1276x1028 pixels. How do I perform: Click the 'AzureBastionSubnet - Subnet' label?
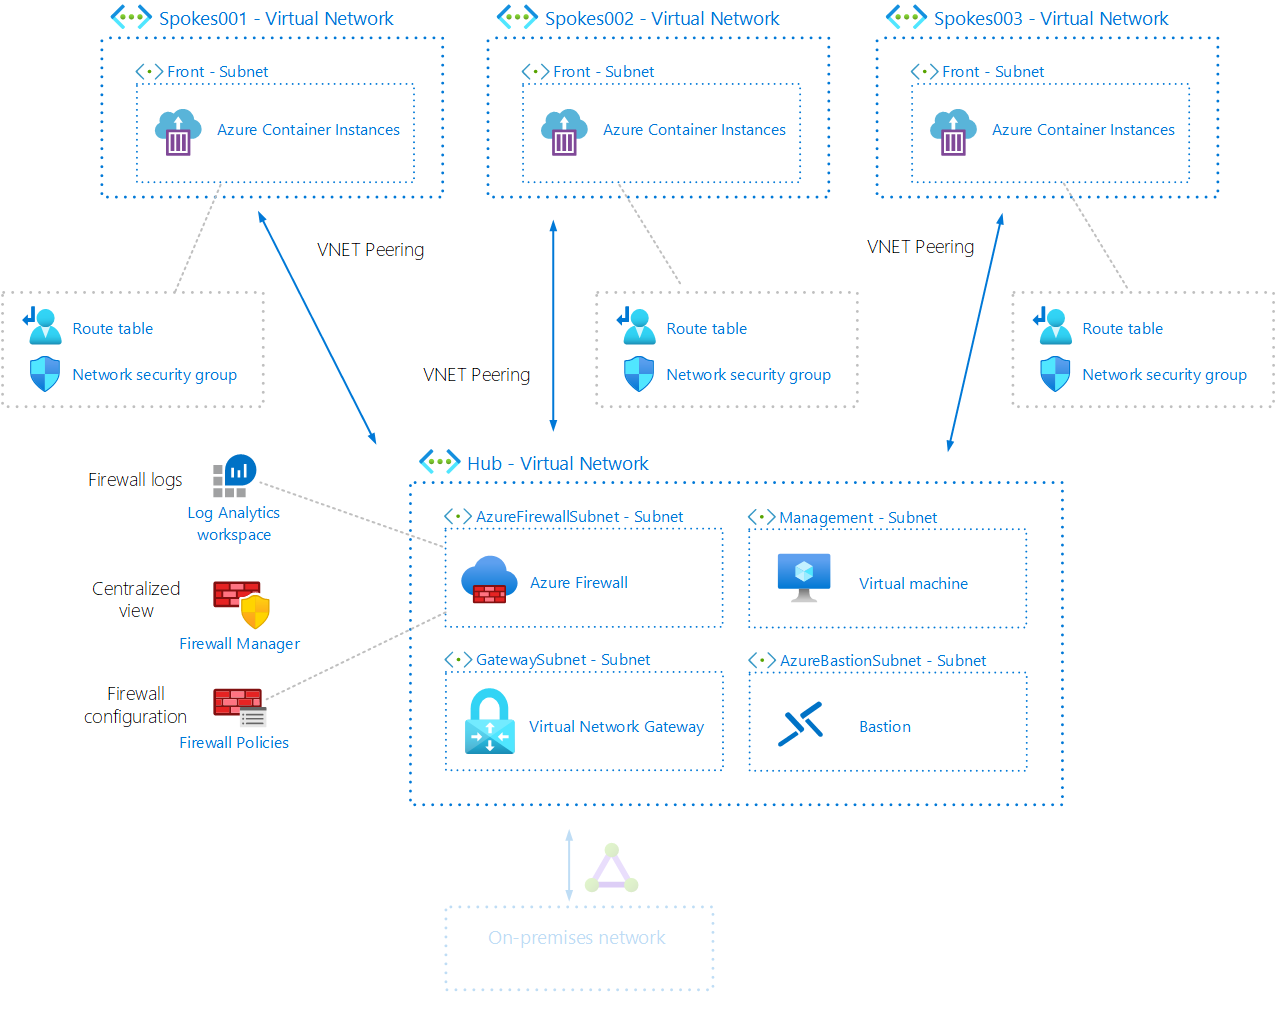tap(883, 661)
